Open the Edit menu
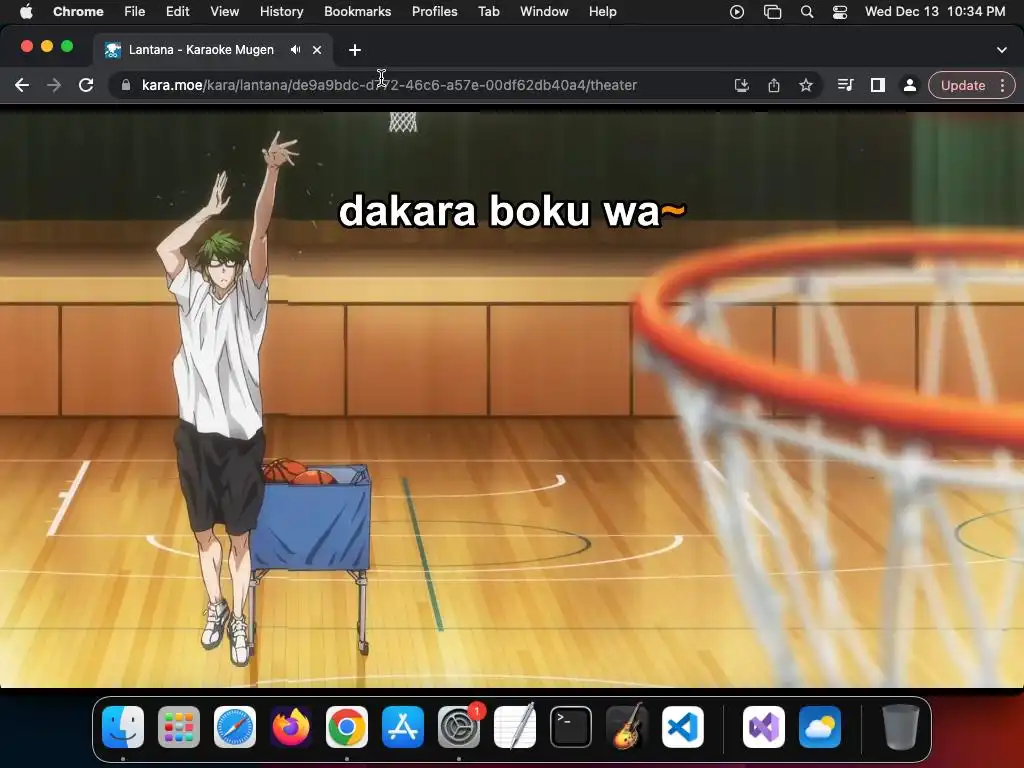The image size is (1024, 768). coord(177,11)
